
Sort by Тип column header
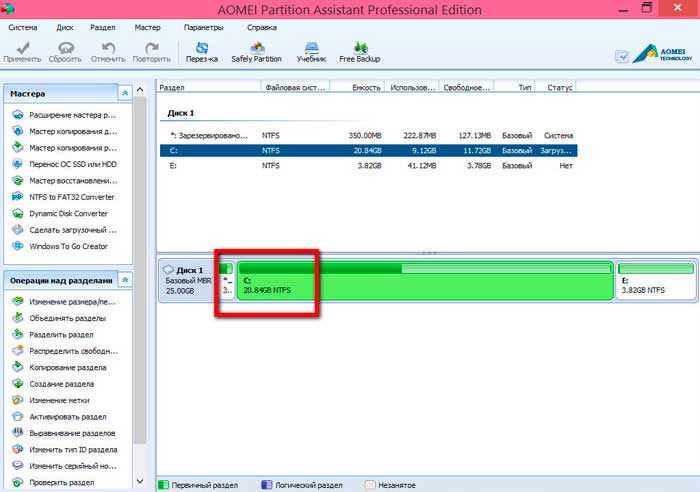coord(515,88)
